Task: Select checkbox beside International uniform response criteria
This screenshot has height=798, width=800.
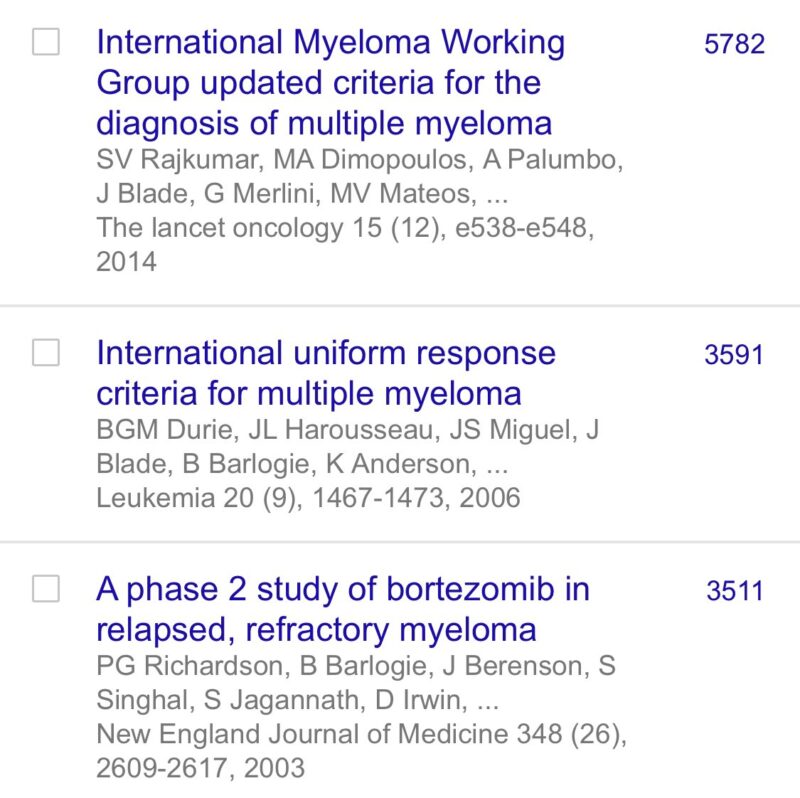Action: coord(46,353)
